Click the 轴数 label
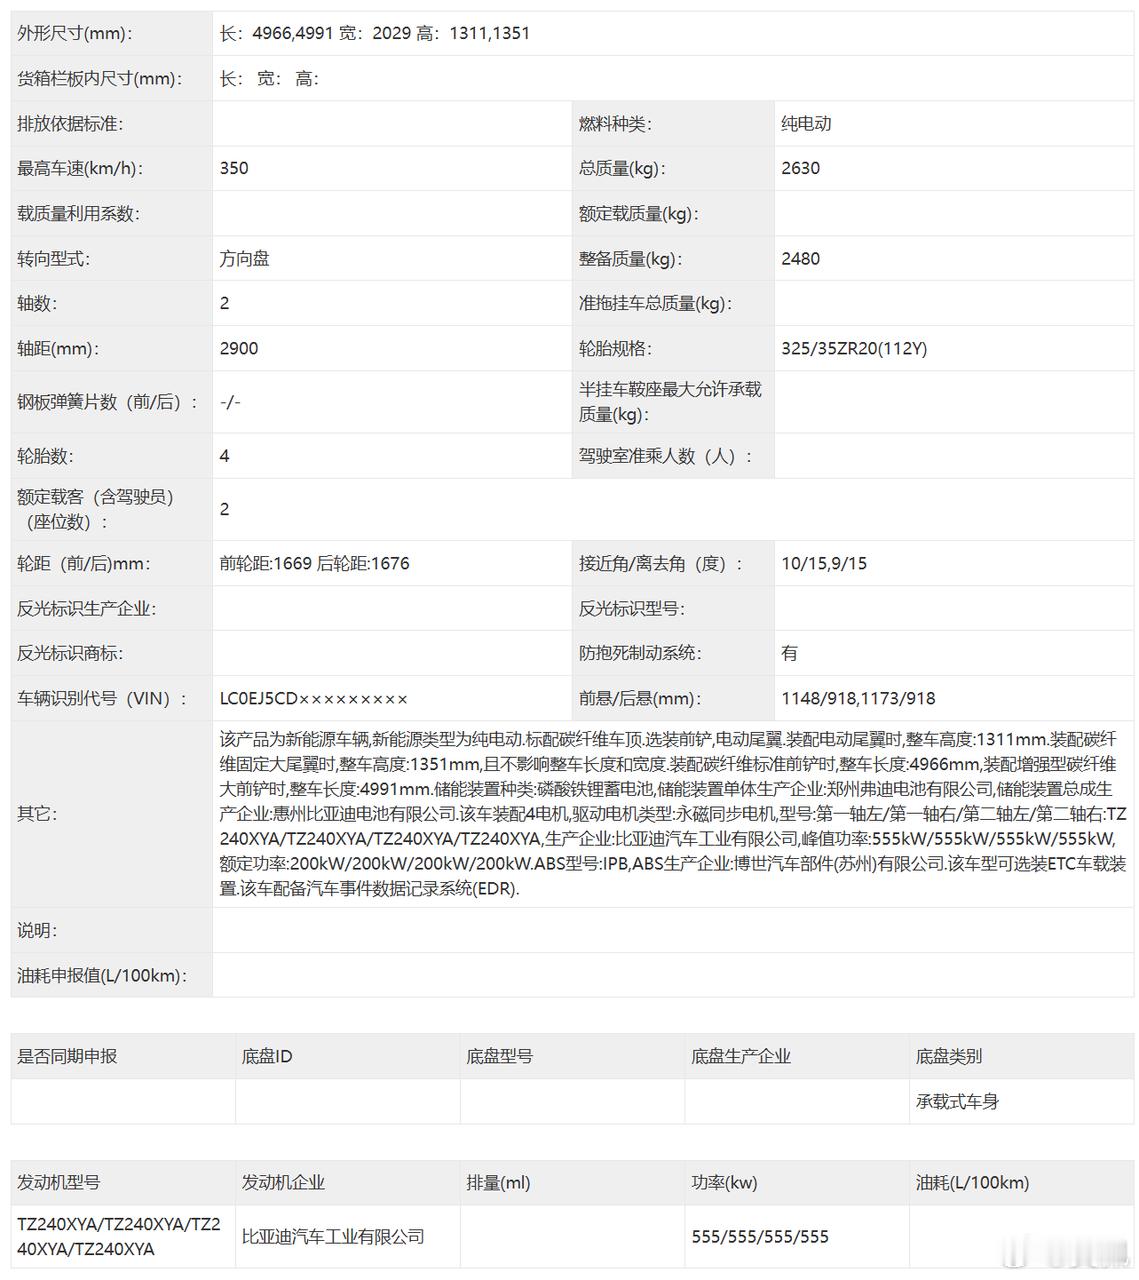The image size is (1139, 1280). pos(37,303)
